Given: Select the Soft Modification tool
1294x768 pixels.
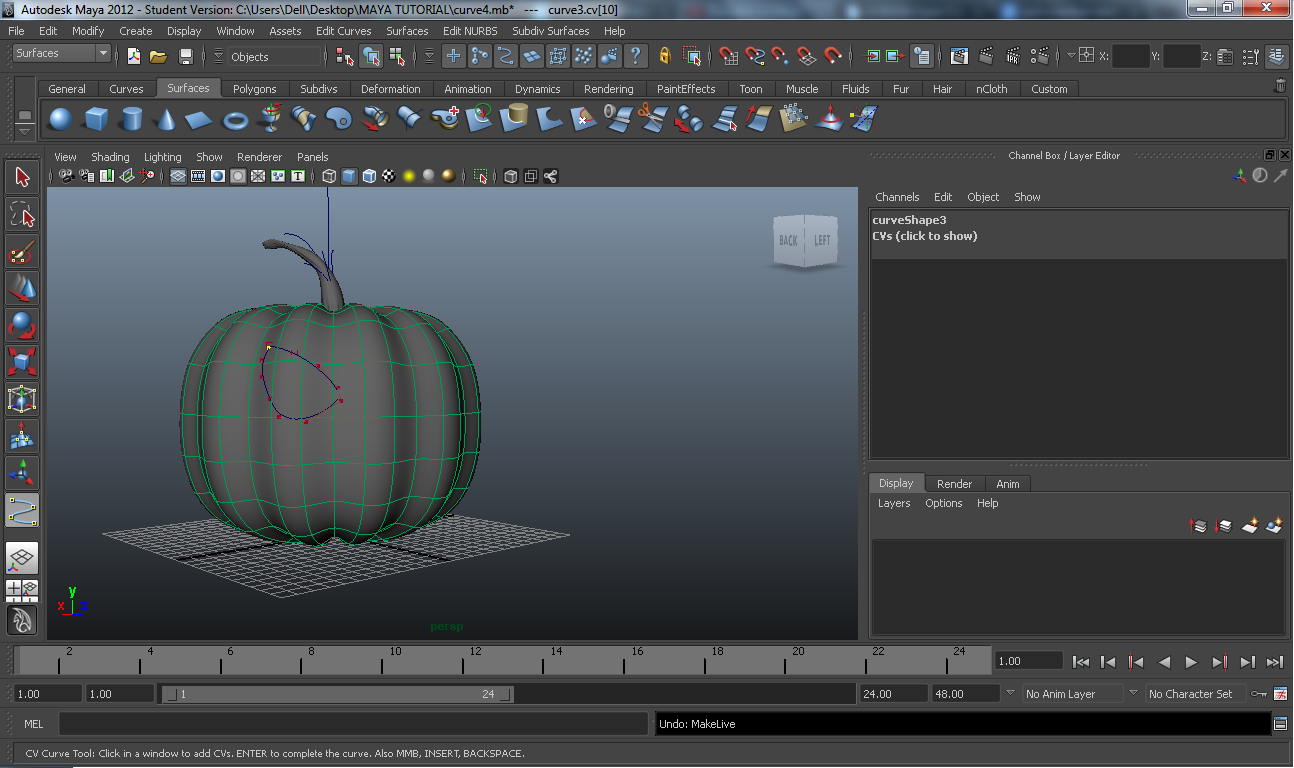Looking at the screenshot, I should click(x=22, y=436).
